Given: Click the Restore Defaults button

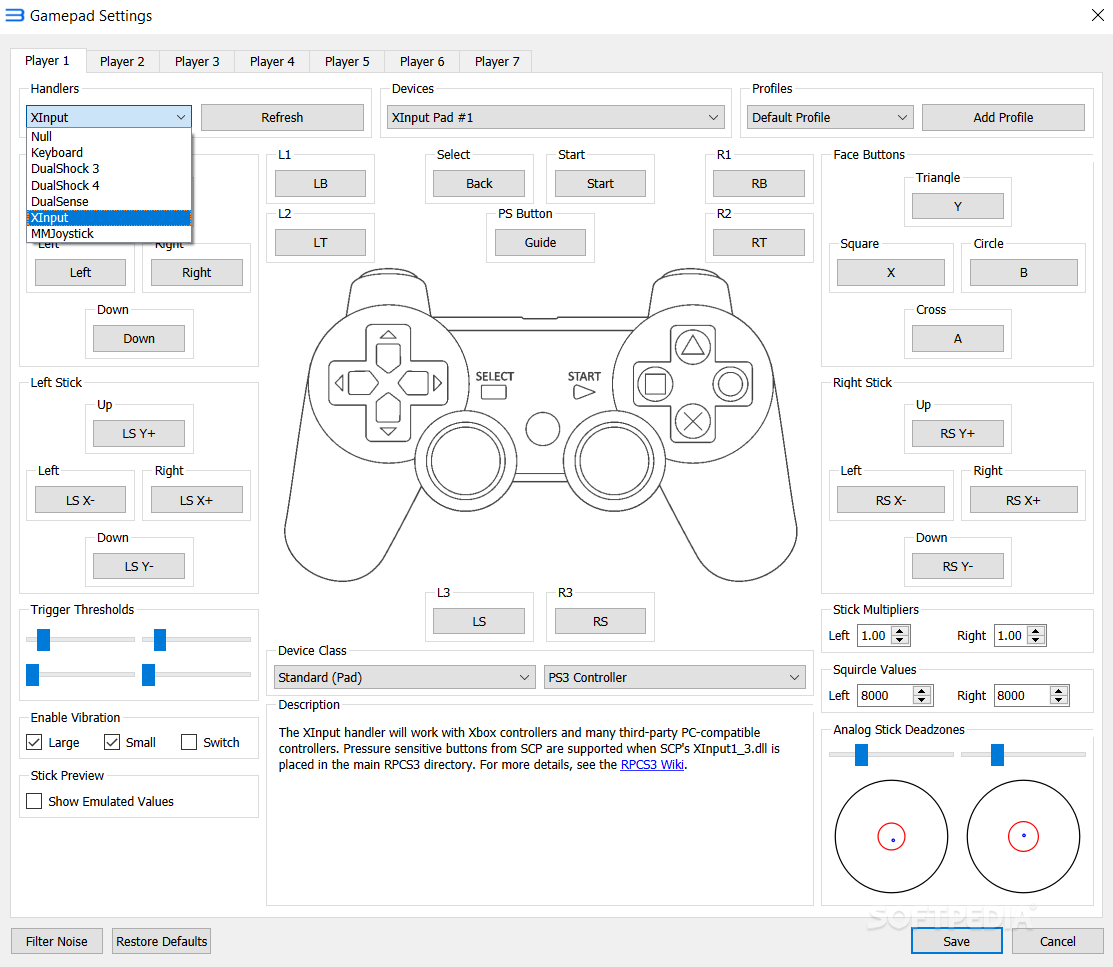Looking at the screenshot, I should point(162,941).
